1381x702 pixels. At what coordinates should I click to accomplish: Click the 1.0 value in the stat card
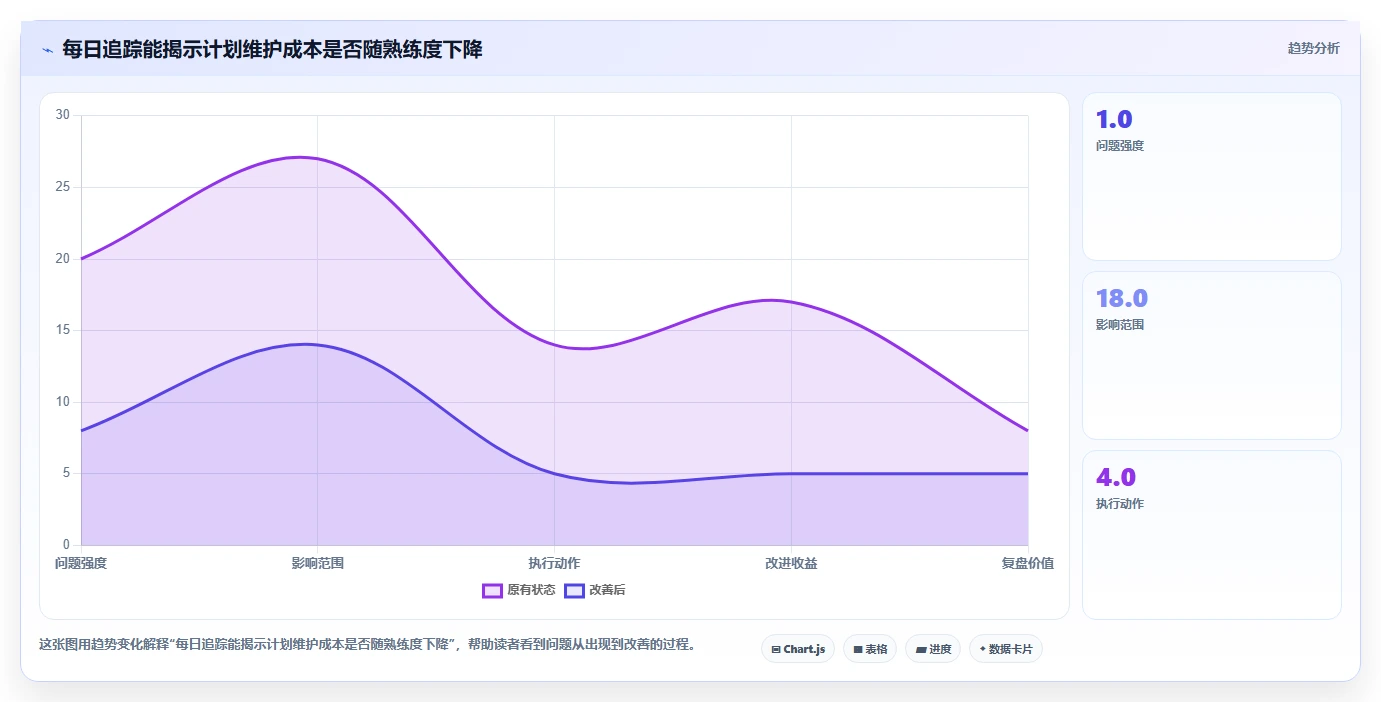coord(1114,120)
